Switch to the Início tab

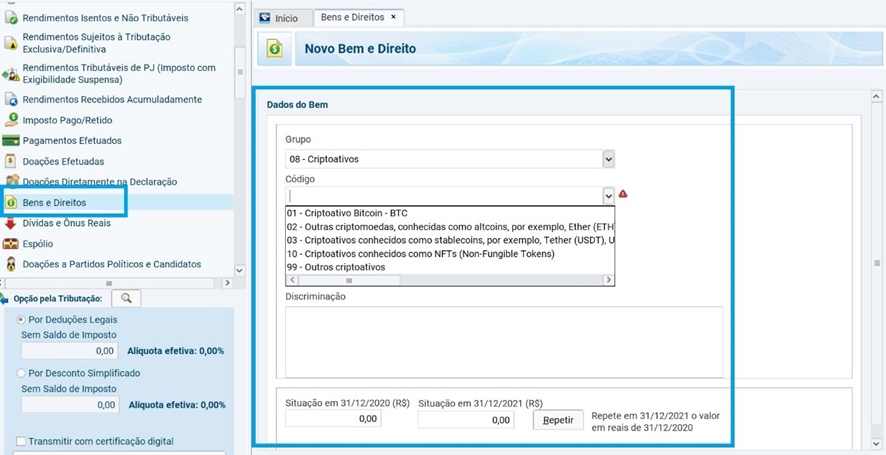click(279, 18)
